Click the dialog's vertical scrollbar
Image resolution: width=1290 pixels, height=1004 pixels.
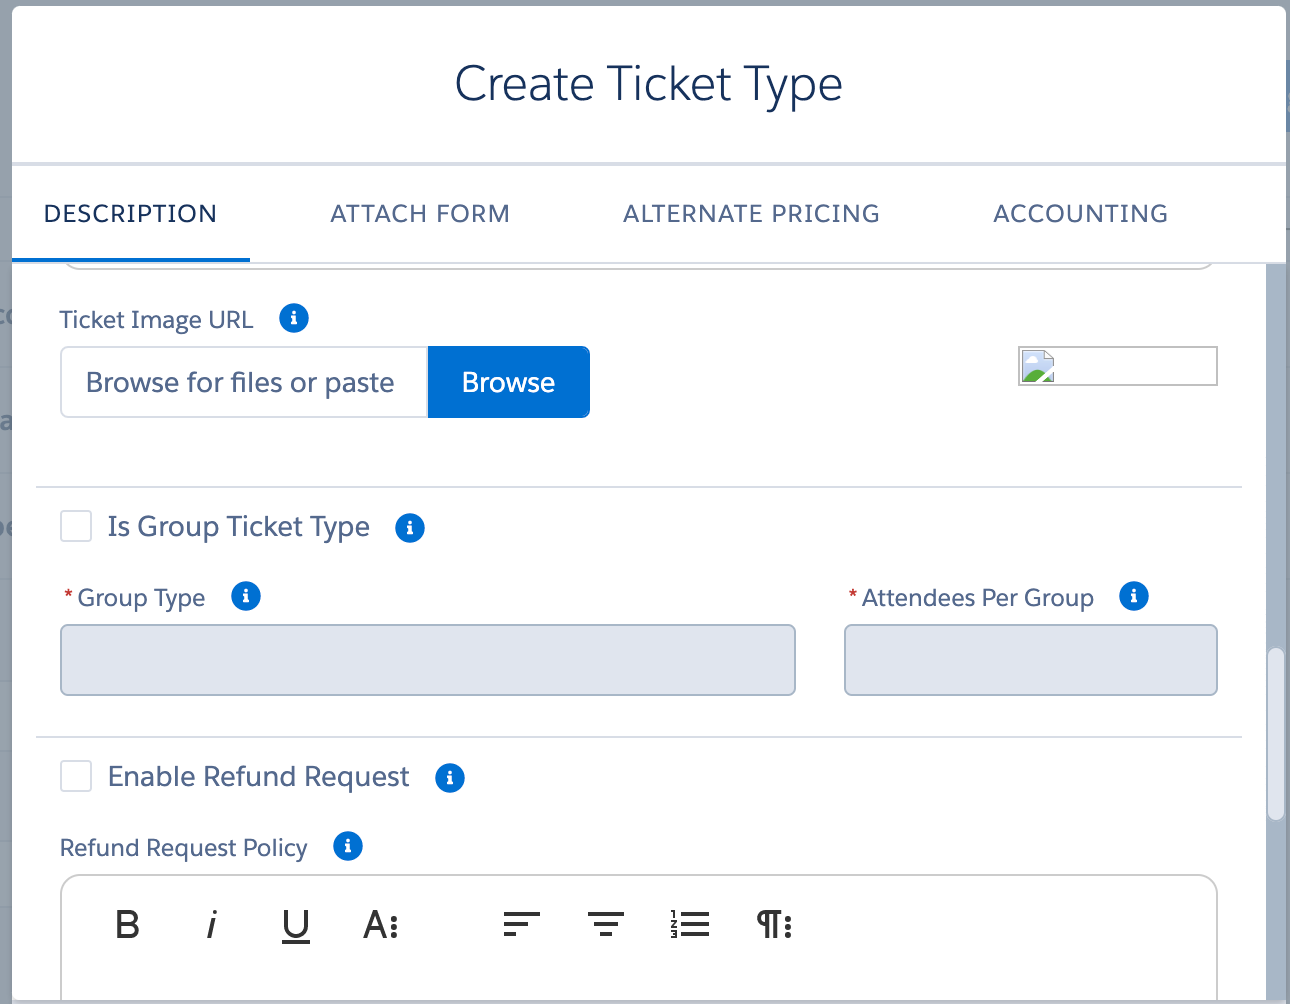coord(1275,735)
